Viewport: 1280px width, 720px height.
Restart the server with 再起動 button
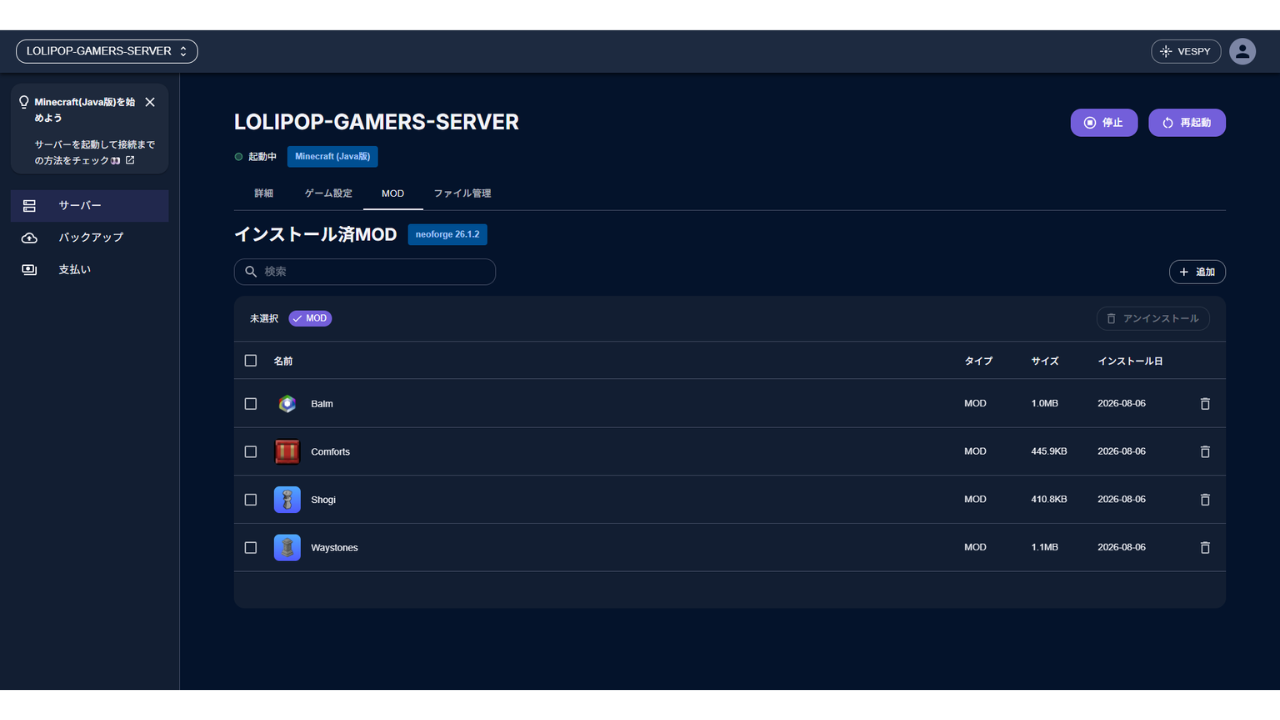(1187, 123)
